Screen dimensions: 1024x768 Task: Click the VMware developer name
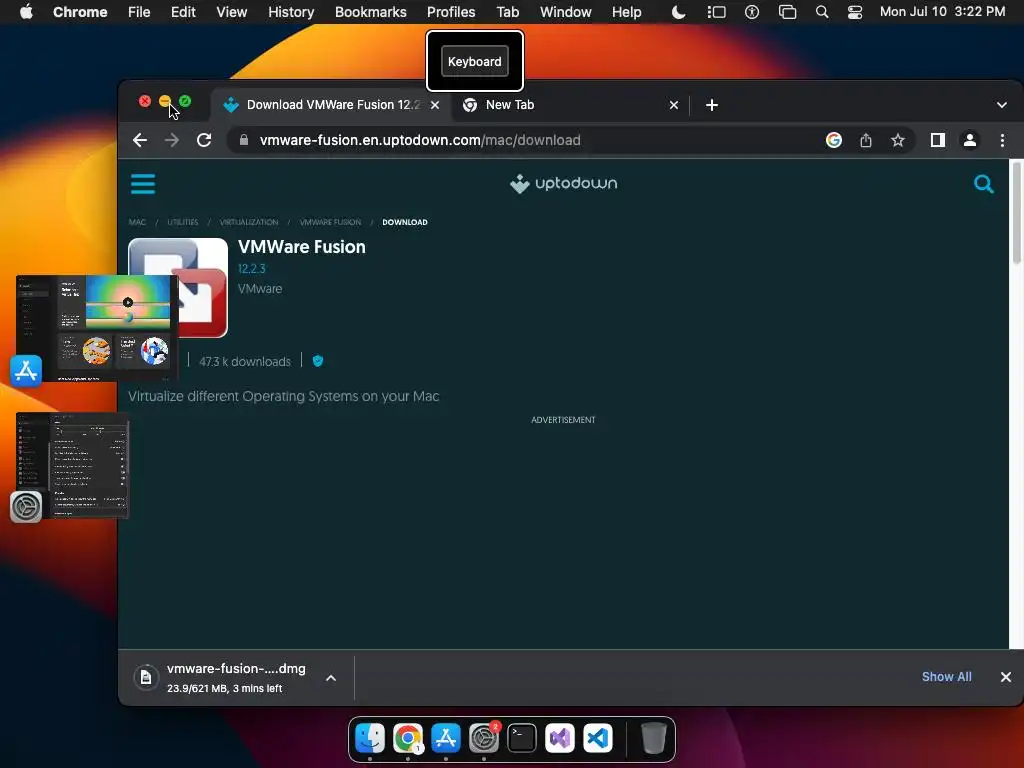(x=260, y=289)
